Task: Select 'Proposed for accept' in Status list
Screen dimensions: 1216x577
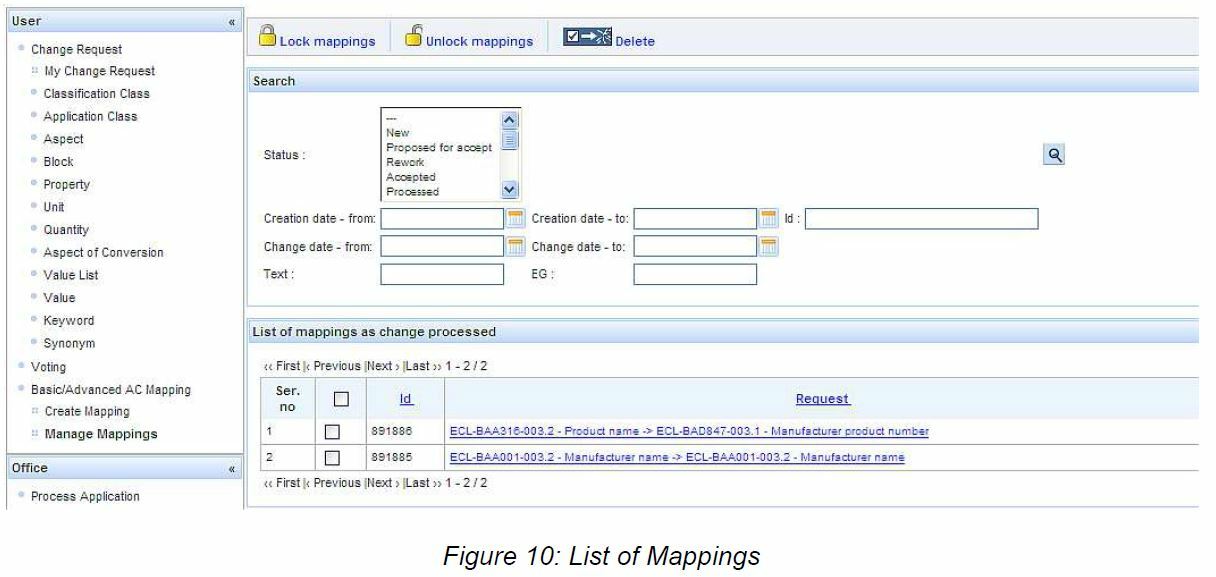Action: [x=439, y=148]
